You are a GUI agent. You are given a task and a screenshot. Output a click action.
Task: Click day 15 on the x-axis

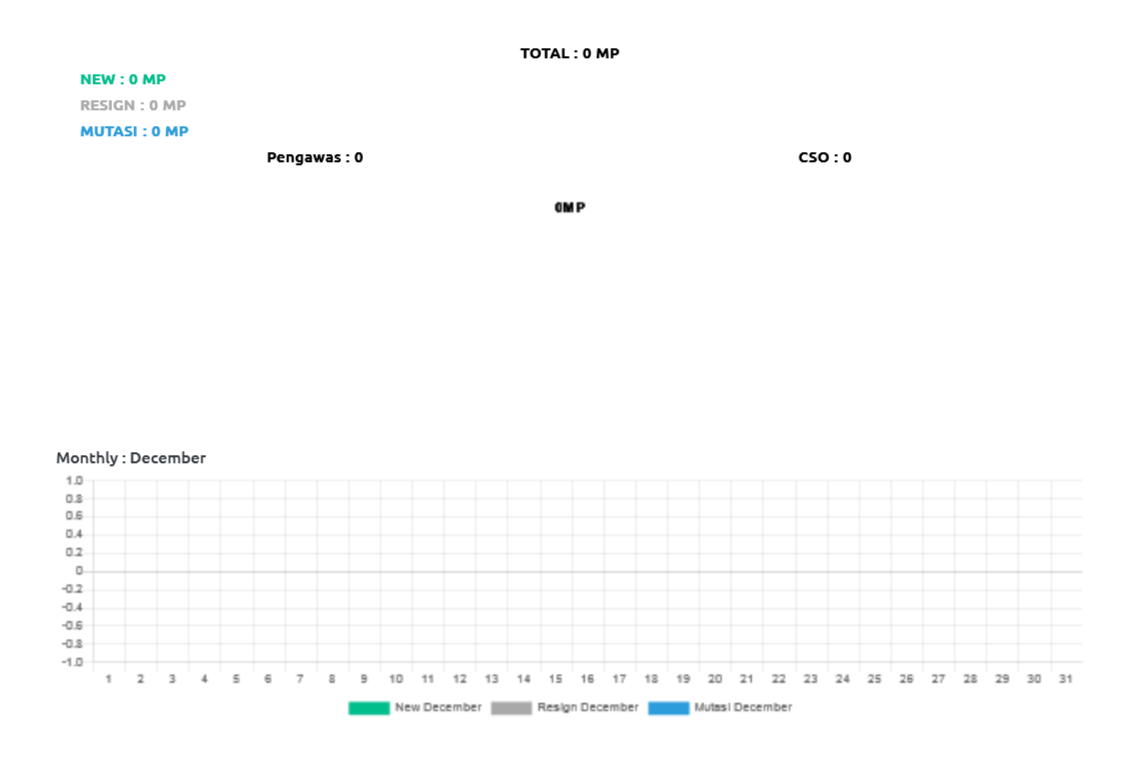coord(555,679)
